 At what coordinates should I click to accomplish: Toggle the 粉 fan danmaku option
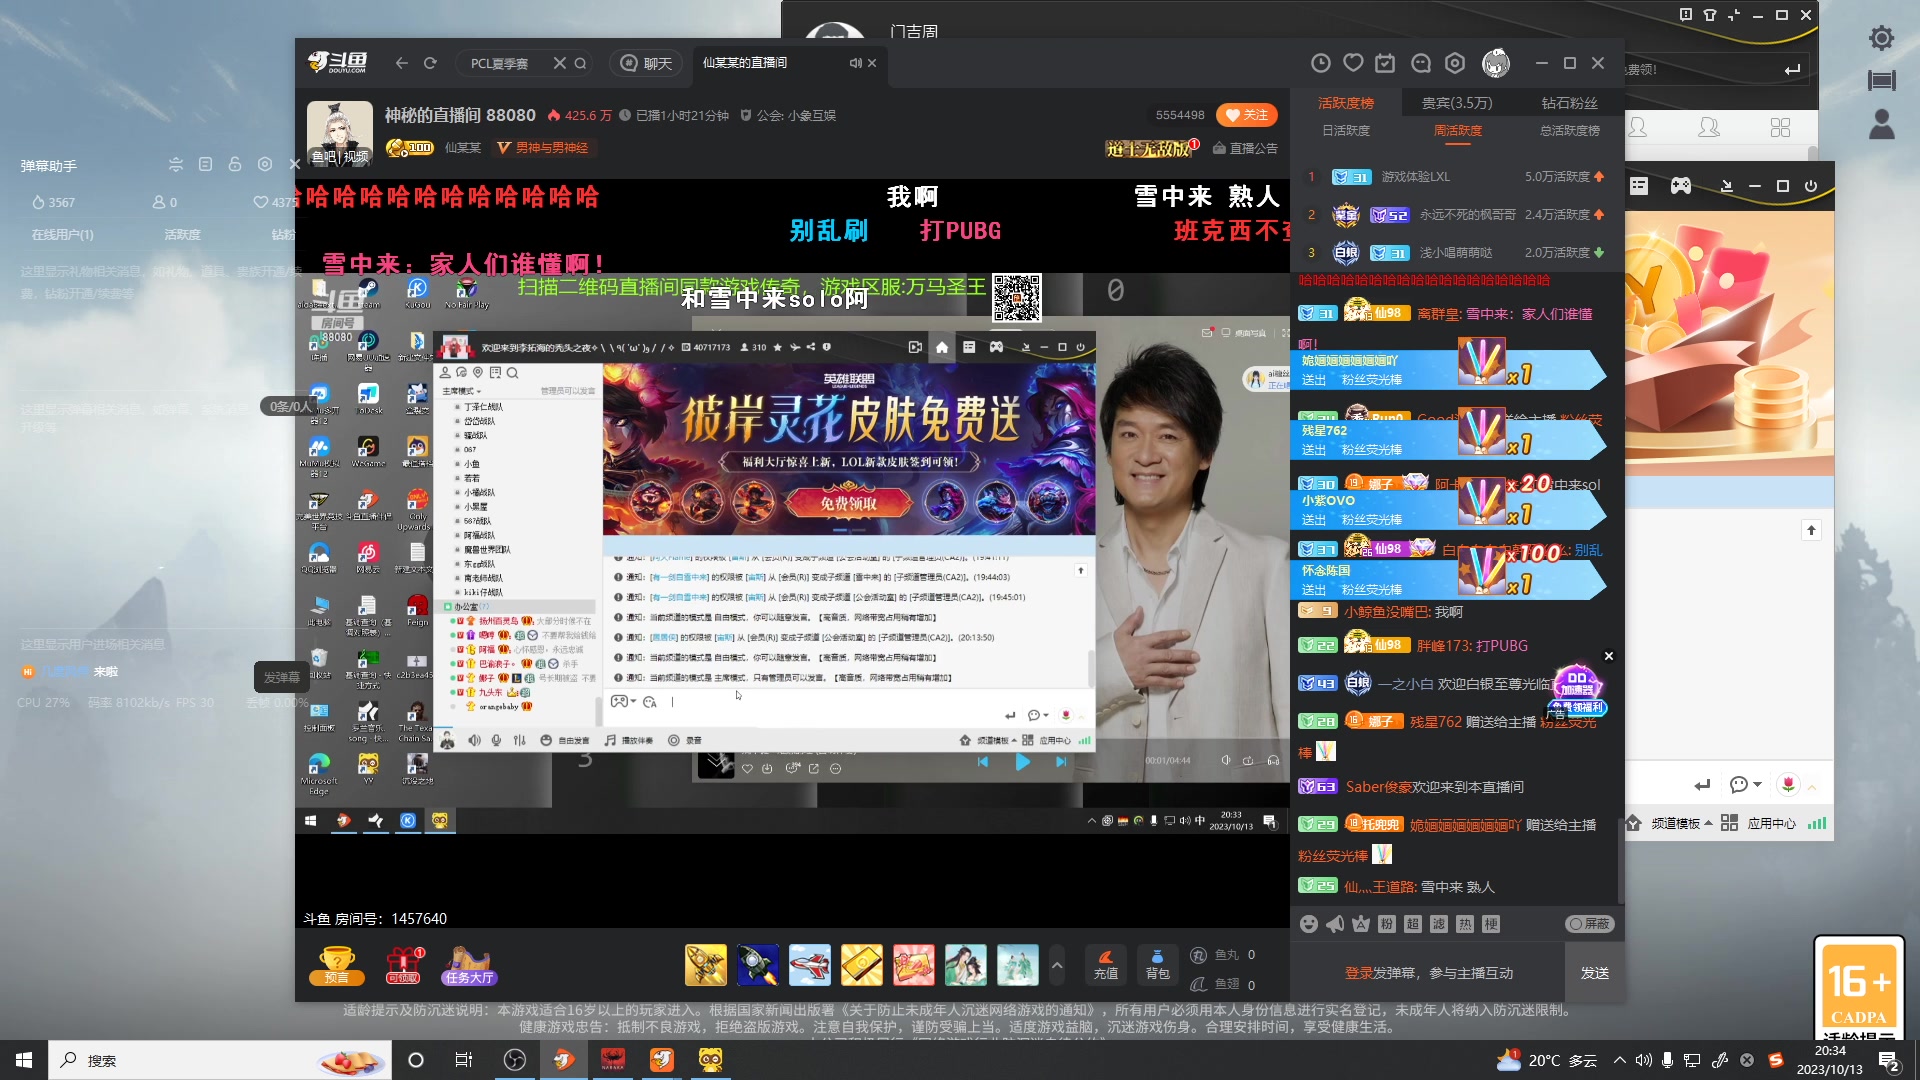pos(1387,924)
